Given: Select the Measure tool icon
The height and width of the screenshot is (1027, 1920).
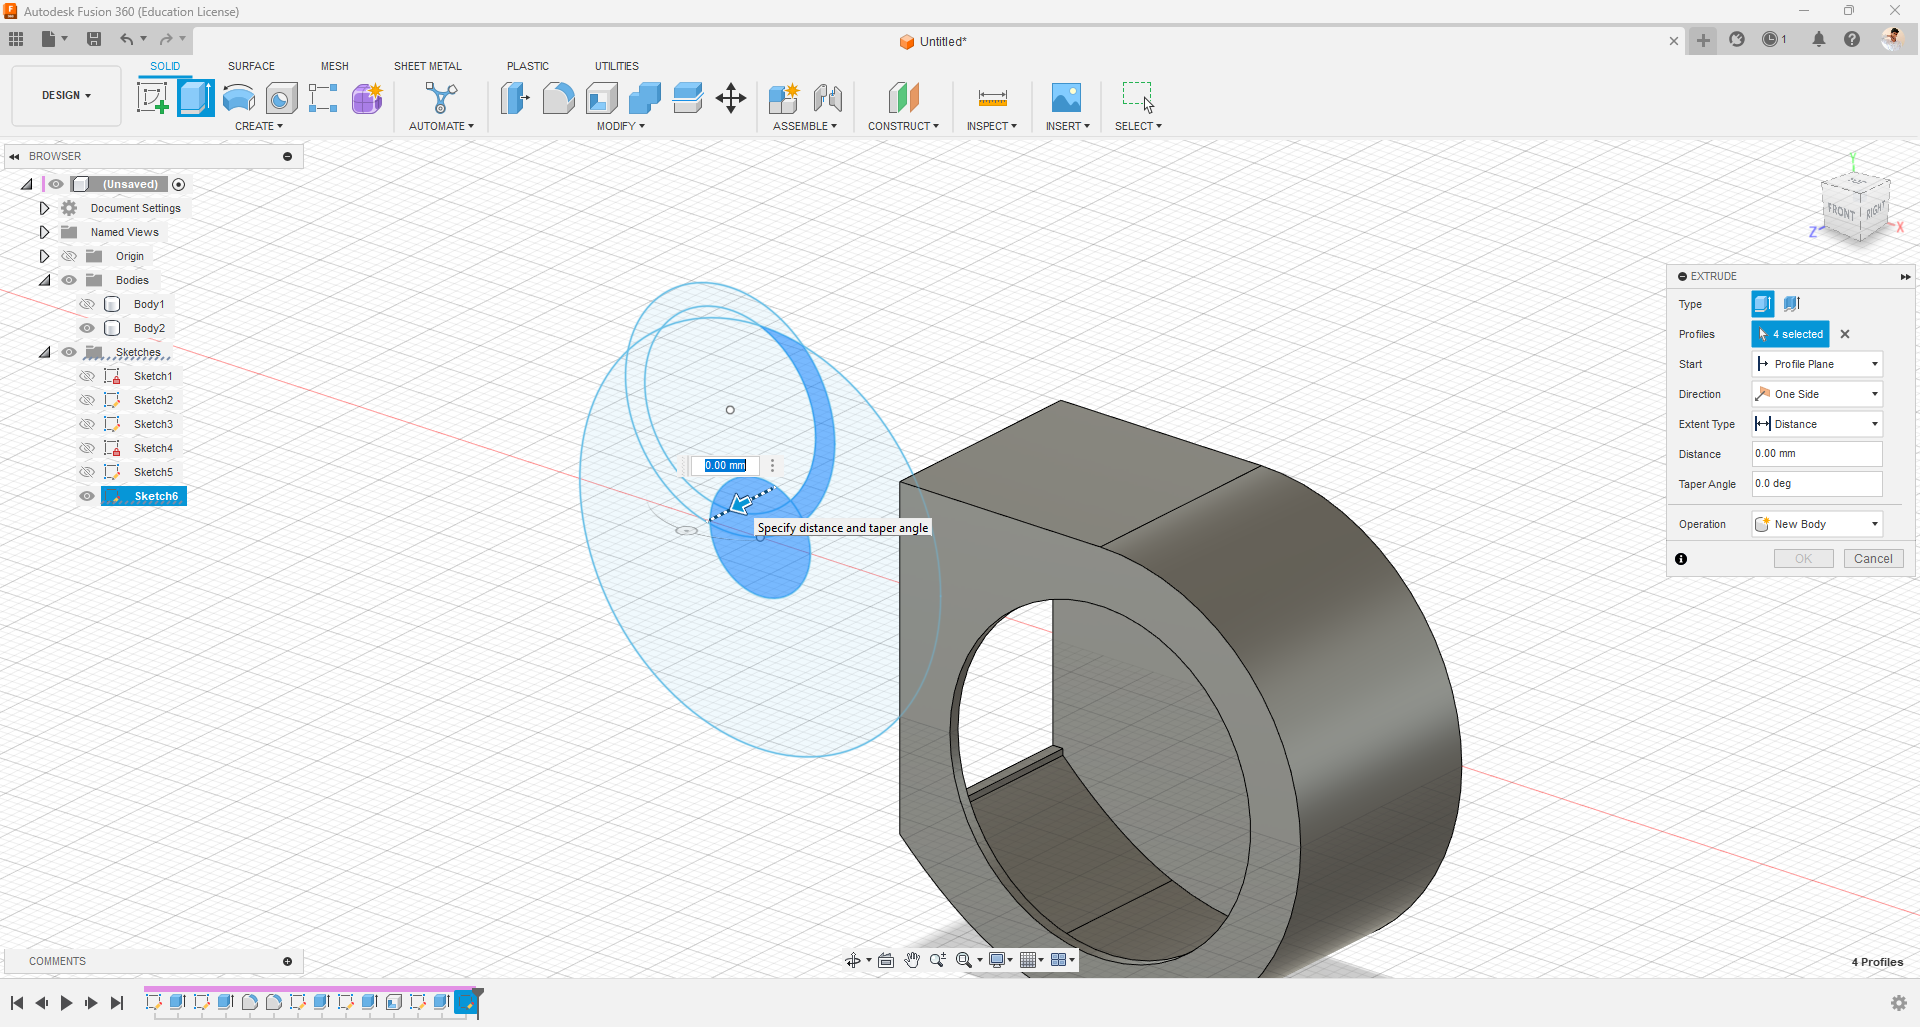Looking at the screenshot, I should click(992, 98).
